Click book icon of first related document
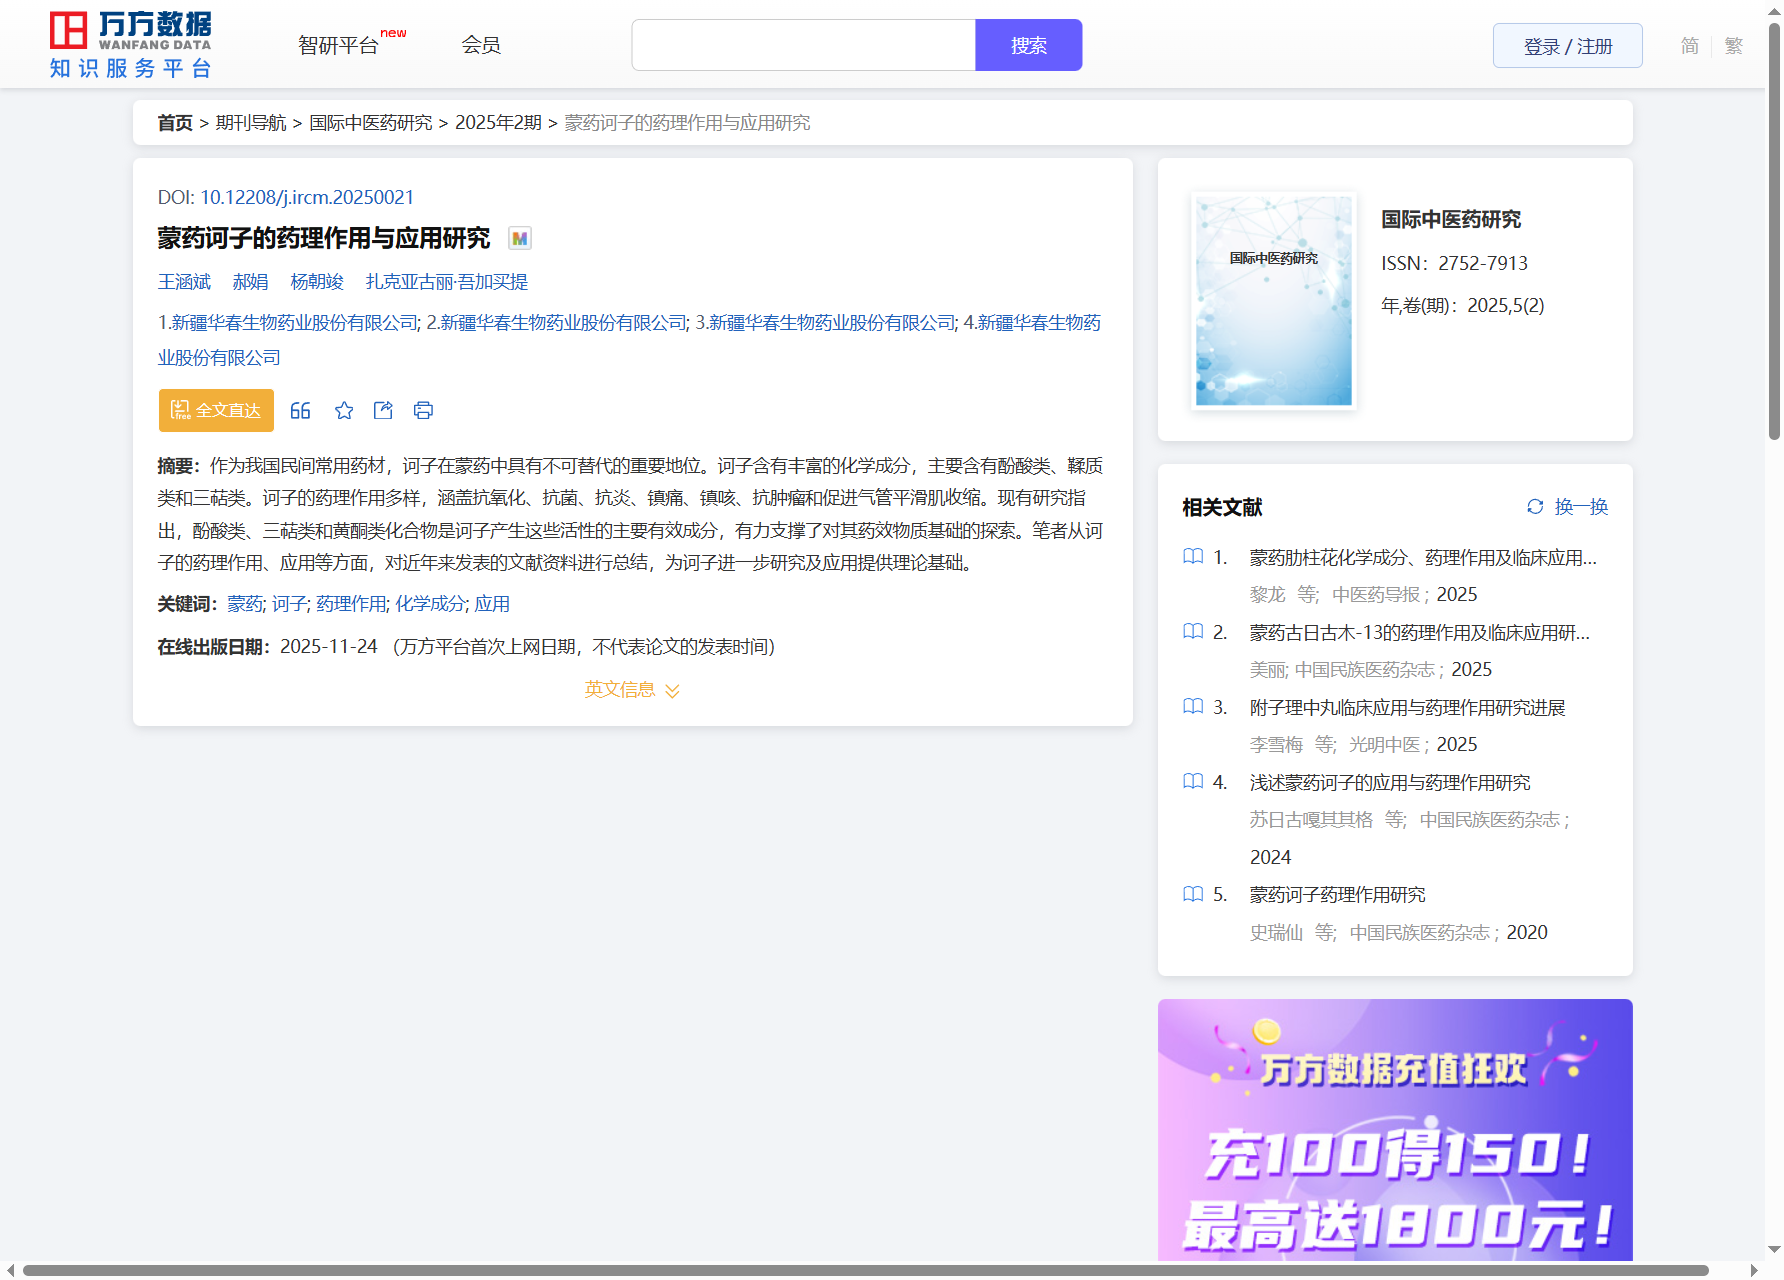This screenshot has height=1280, width=1784. coord(1193,557)
